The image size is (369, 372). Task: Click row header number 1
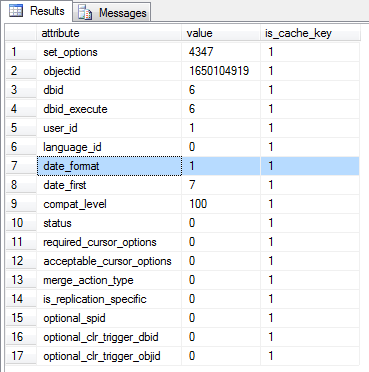(21, 52)
